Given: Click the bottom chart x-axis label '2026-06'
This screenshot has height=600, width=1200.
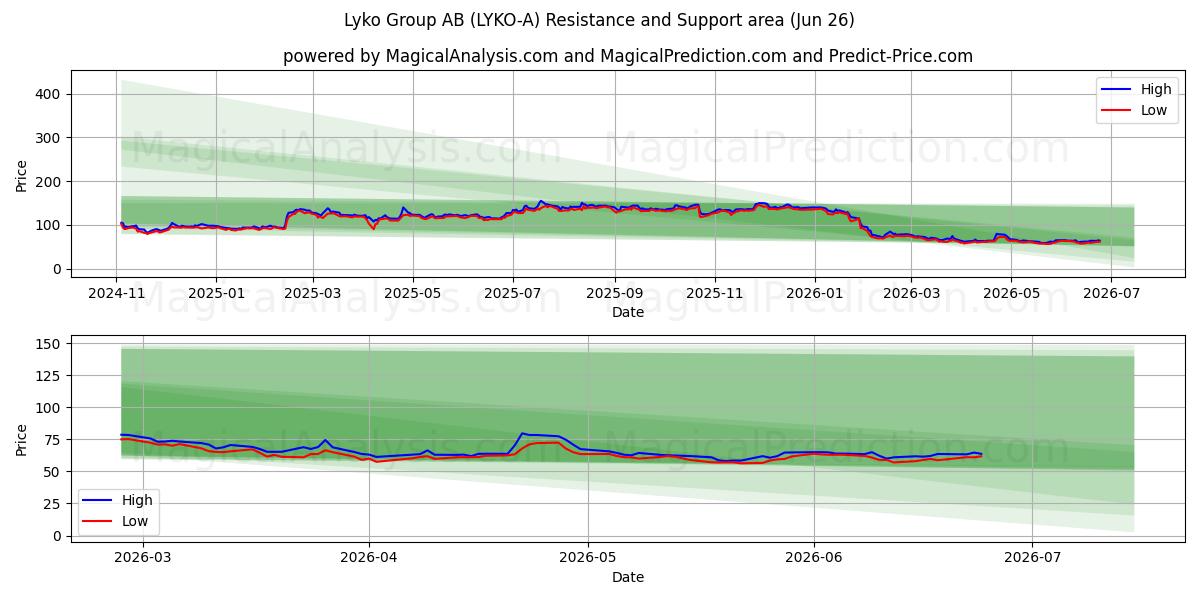Looking at the screenshot, I should (814, 557).
